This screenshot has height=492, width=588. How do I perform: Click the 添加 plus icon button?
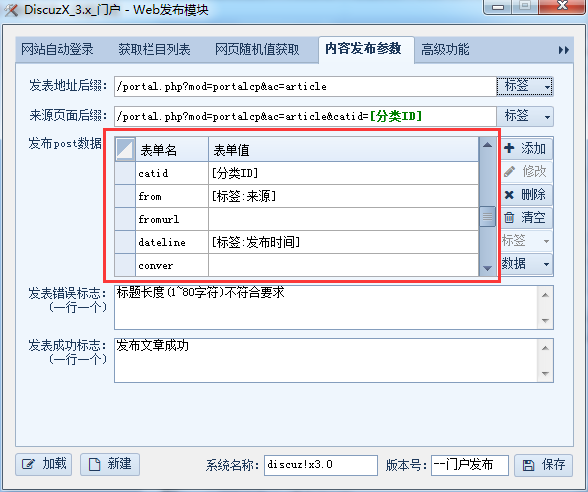[527, 148]
